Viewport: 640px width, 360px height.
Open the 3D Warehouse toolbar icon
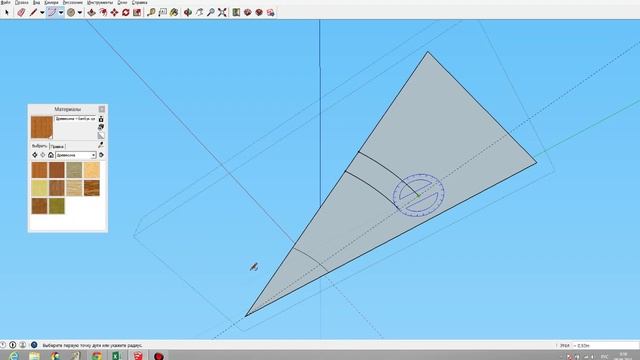pyautogui.click(x=236, y=12)
